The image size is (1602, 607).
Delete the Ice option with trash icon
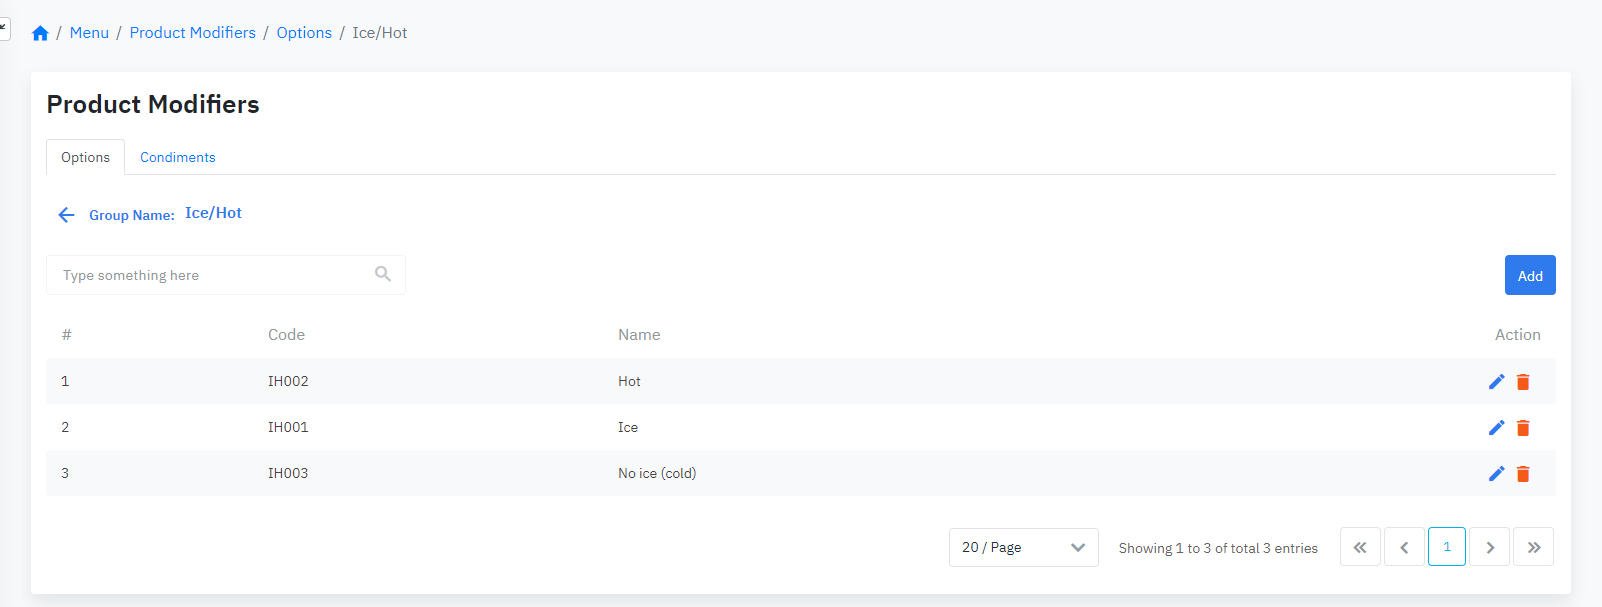point(1523,428)
